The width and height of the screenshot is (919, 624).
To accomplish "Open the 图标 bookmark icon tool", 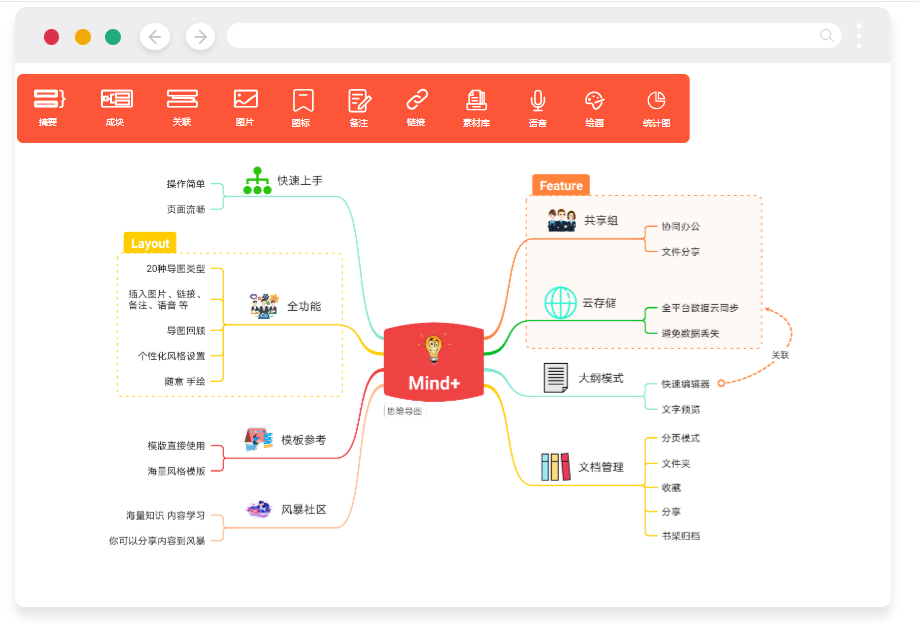I will tap(303, 100).
